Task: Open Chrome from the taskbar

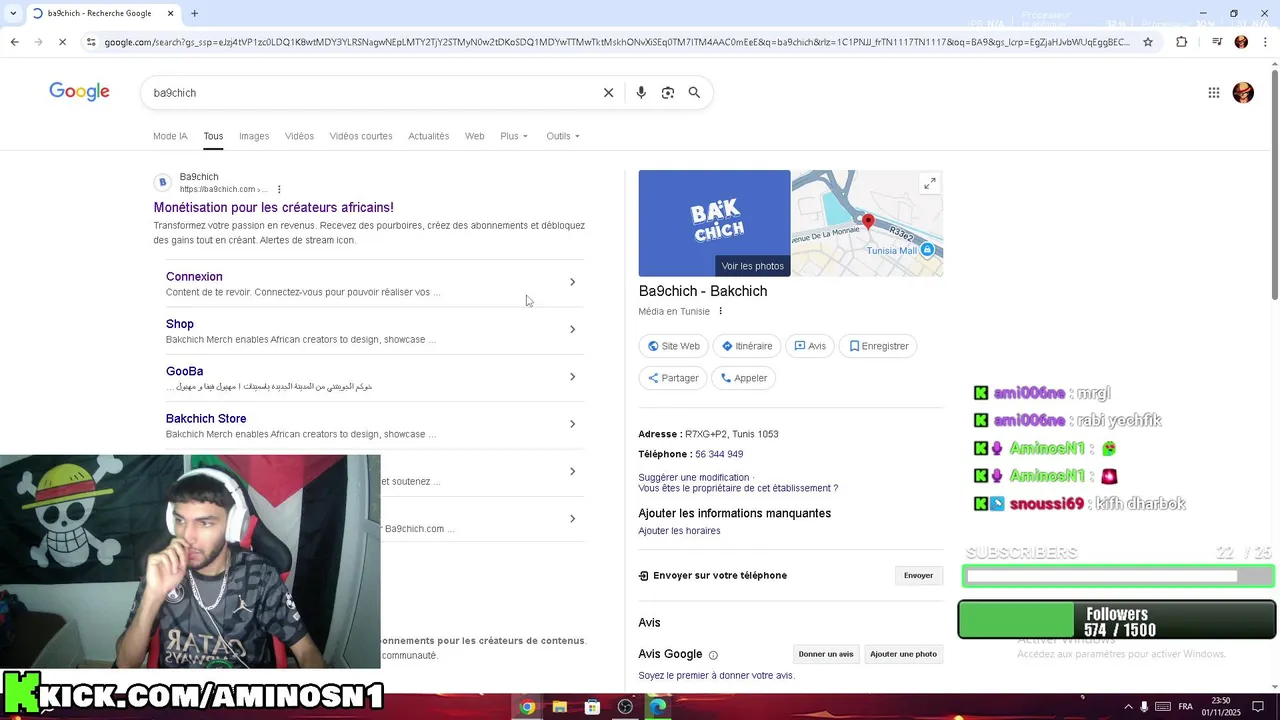Action: [x=527, y=707]
